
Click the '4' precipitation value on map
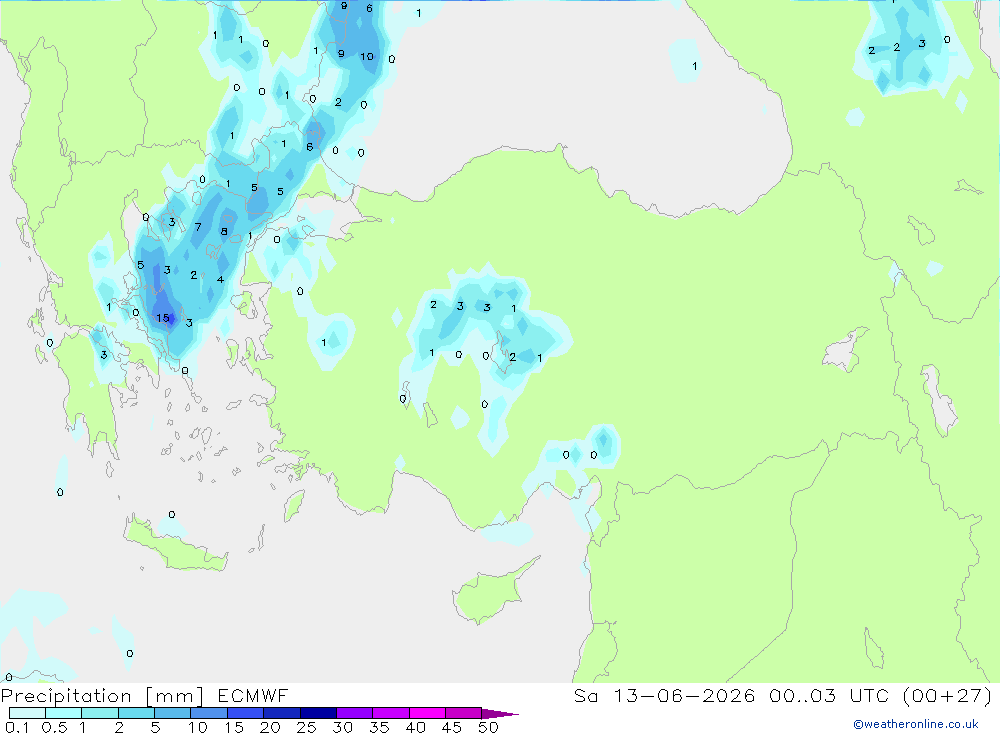(220, 279)
